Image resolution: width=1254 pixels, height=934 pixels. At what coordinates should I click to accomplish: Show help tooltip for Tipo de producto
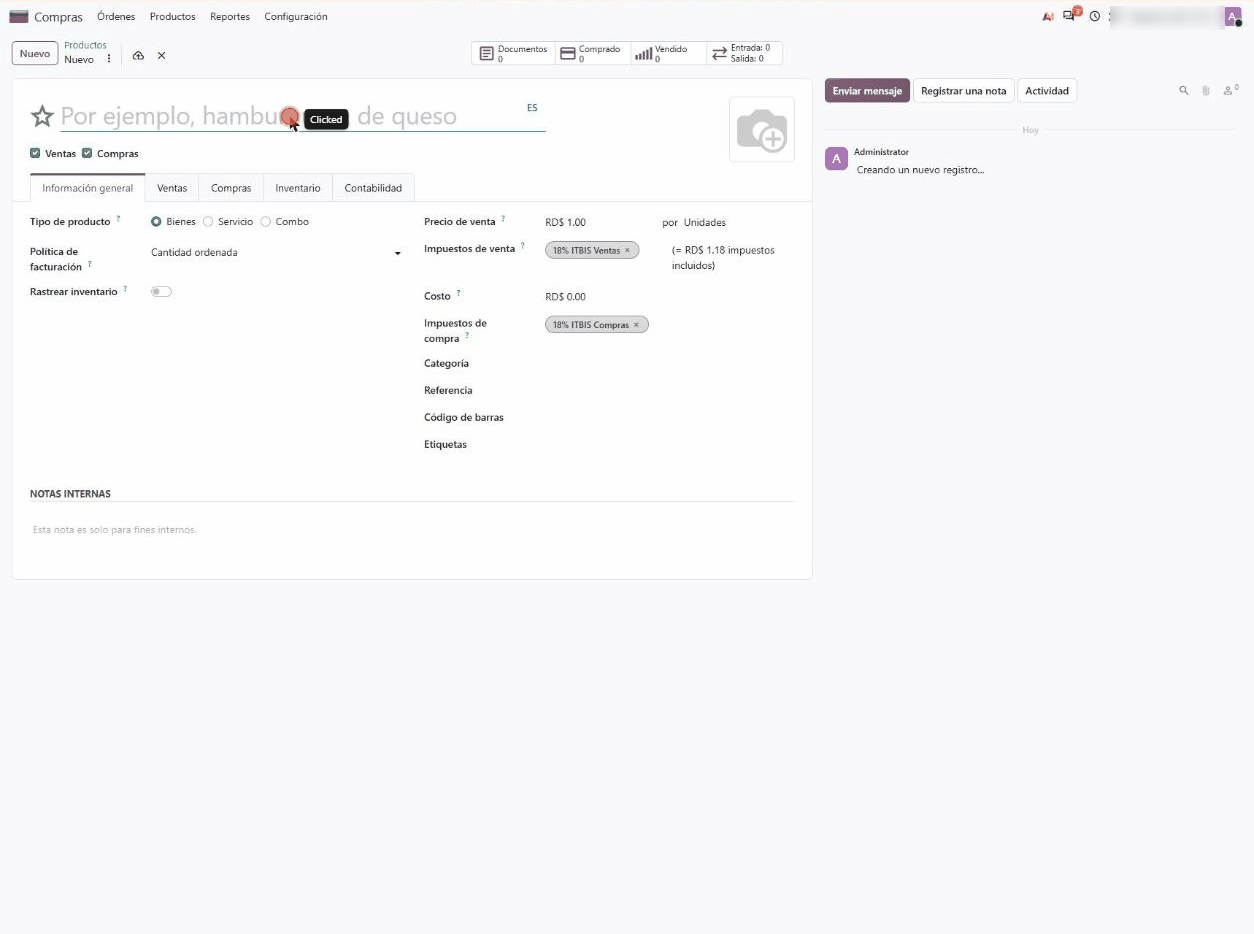click(x=118, y=218)
